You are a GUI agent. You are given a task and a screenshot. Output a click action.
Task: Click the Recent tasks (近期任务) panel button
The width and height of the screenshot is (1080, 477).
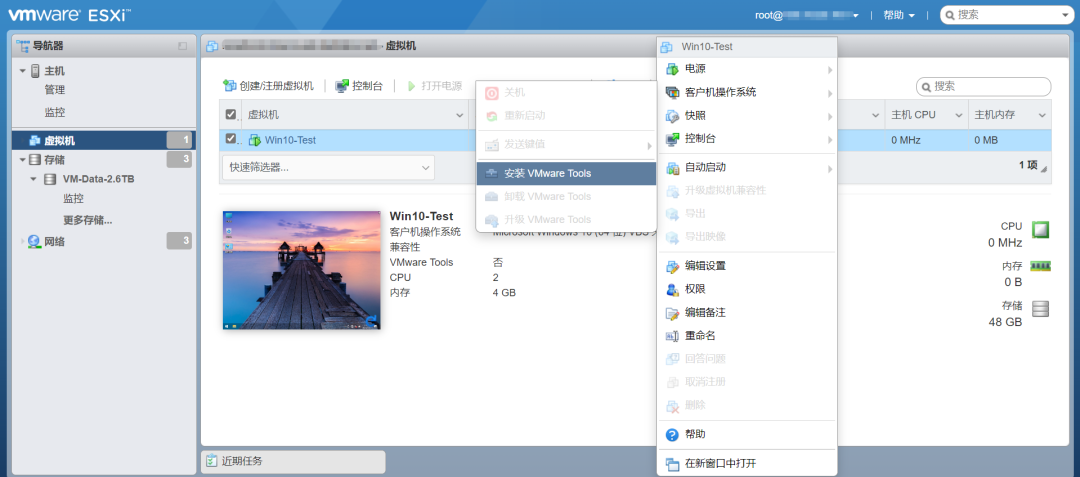(293, 461)
